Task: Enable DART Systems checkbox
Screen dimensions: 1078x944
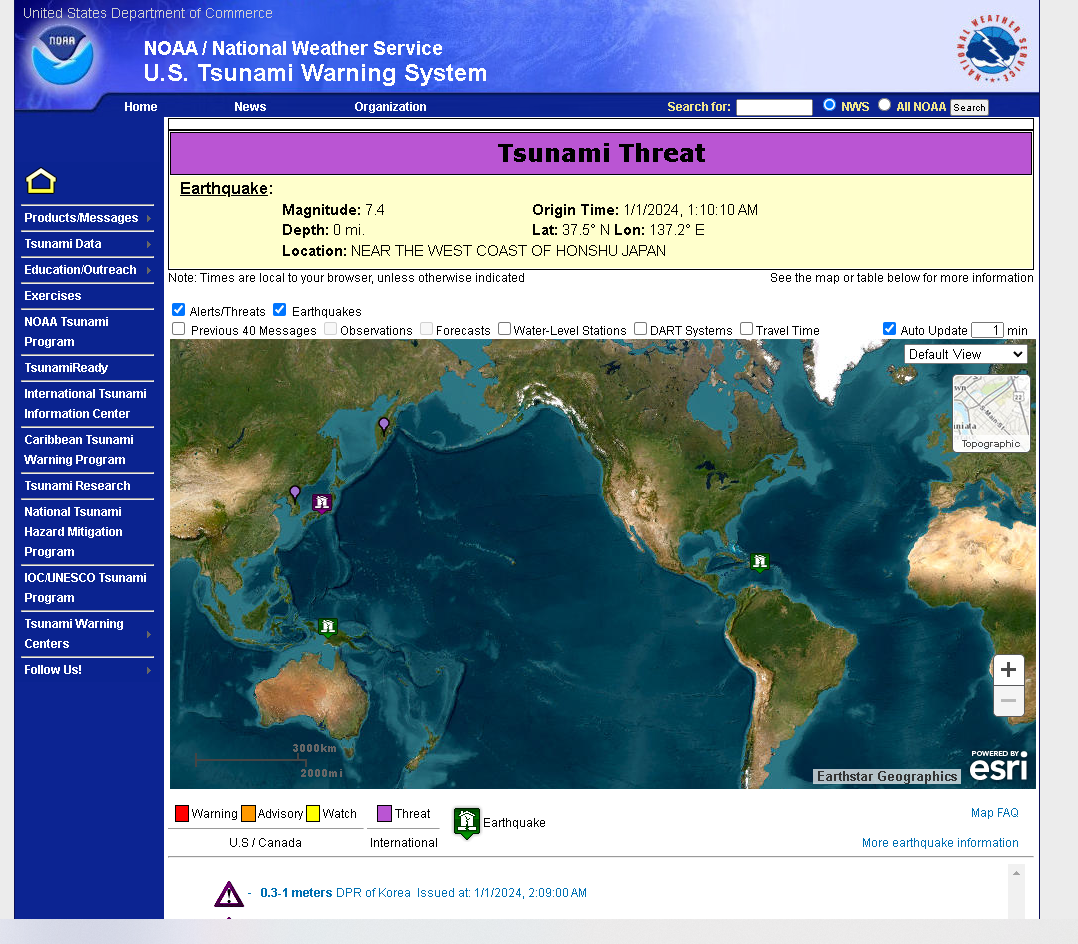Action: click(x=641, y=329)
